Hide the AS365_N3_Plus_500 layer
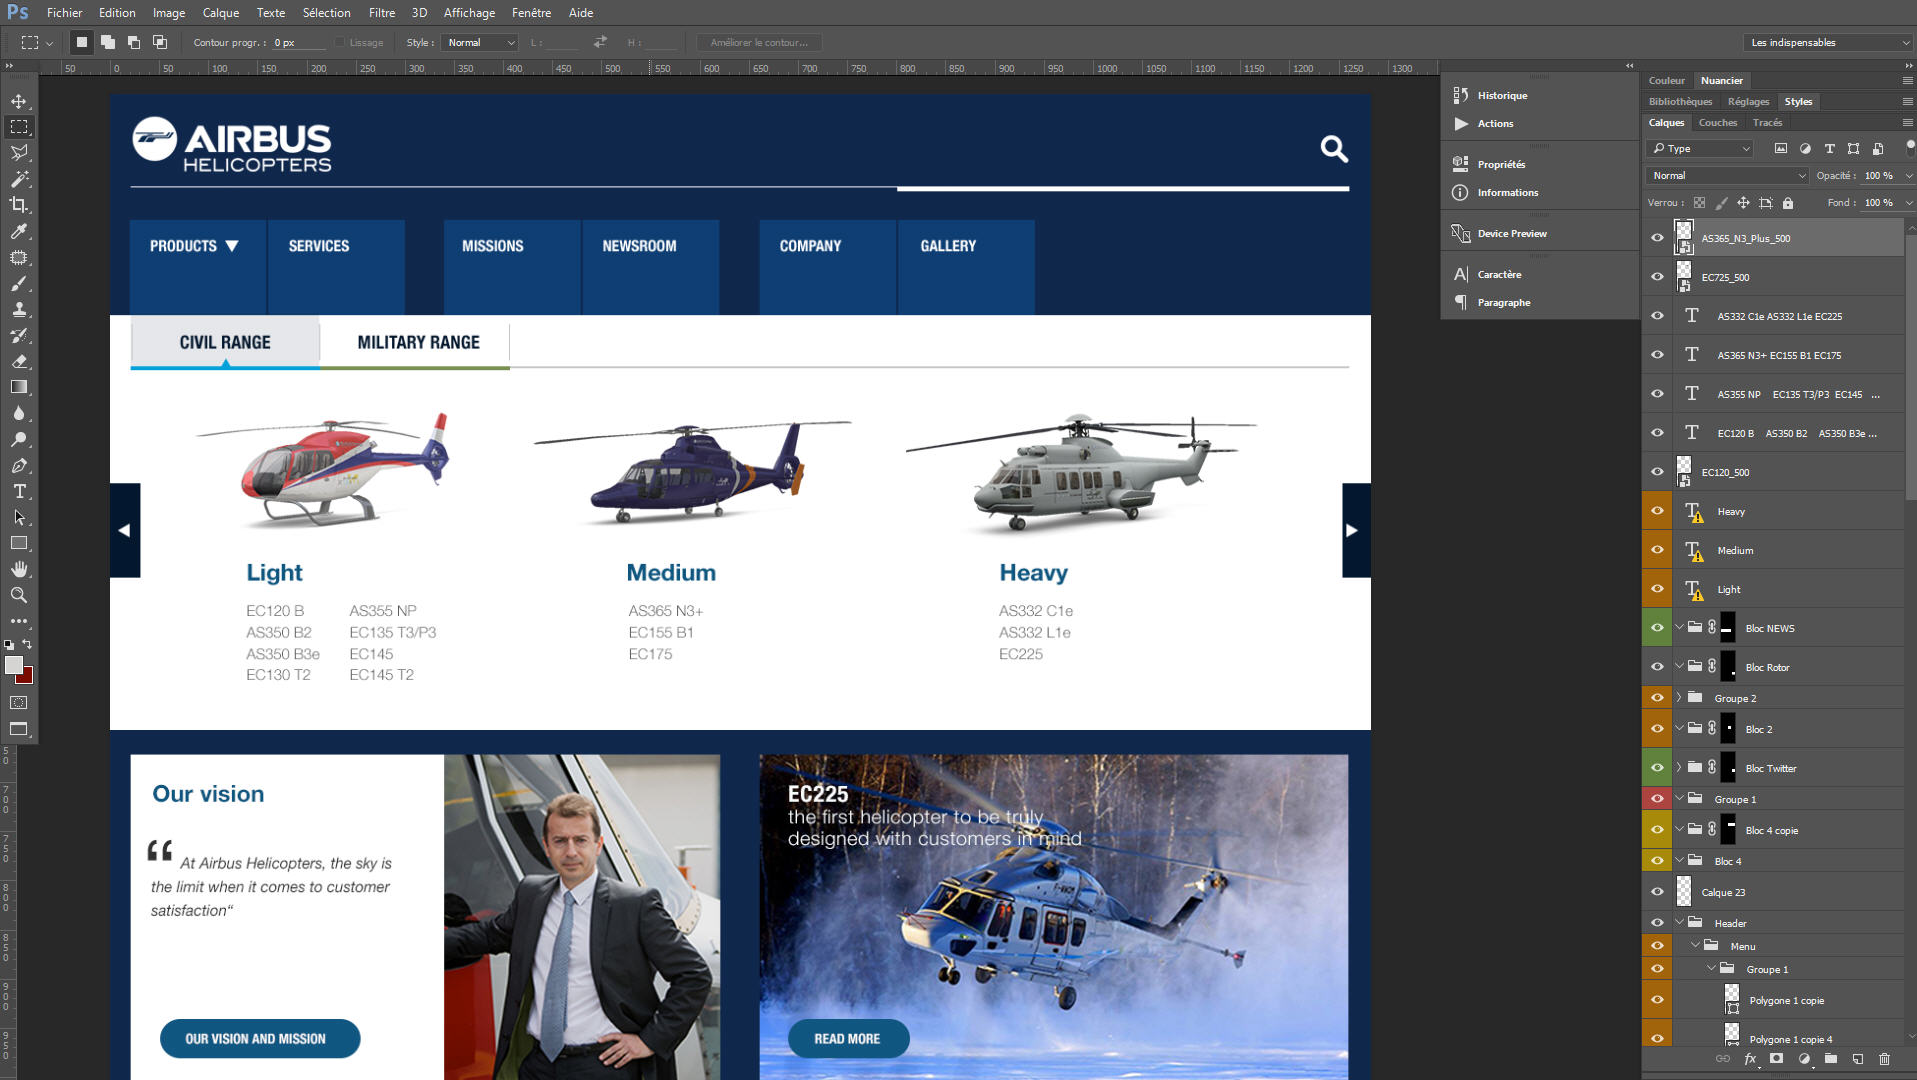The image size is (1917, 1080). point(1657,238)
